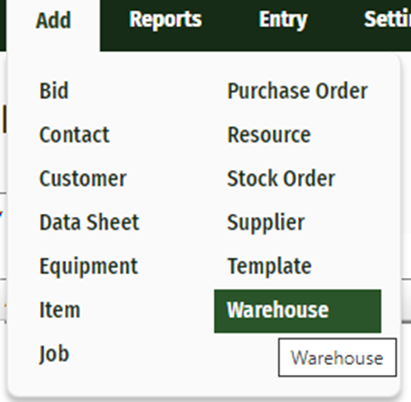
Task: Open the Reports menu
Action: coord(165,20)
